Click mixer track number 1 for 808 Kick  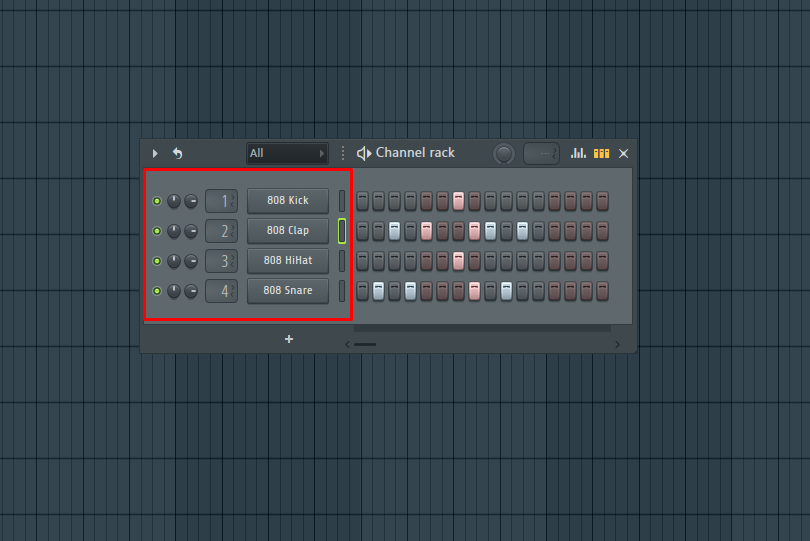click(x=222, y=201)
